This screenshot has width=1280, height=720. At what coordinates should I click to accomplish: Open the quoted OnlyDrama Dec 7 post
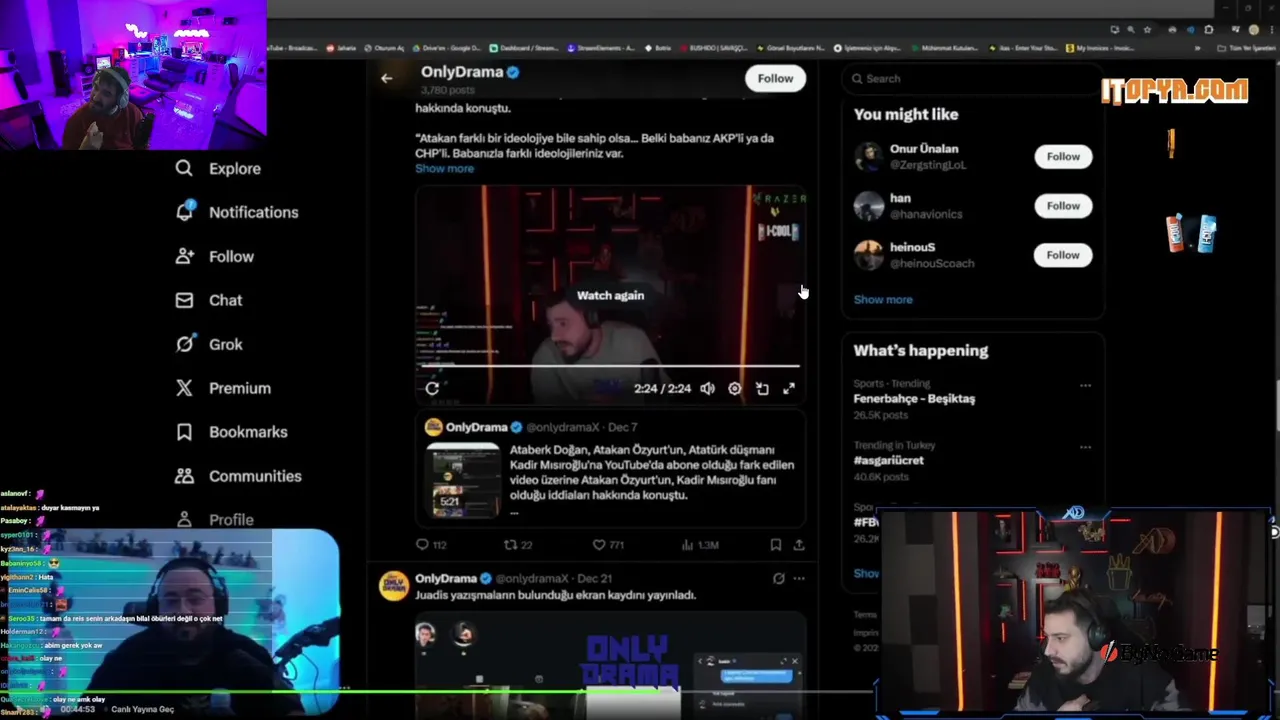click(610, 468)
